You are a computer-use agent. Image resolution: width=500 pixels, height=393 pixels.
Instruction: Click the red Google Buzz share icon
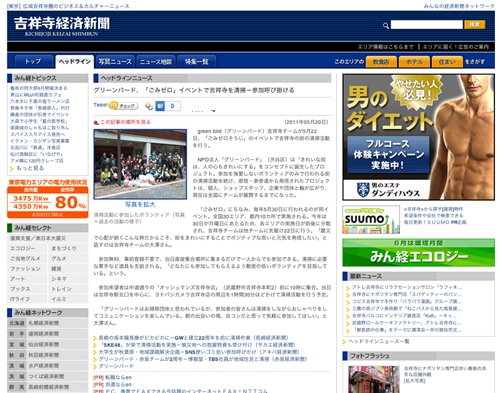click(x=149, y=106)
